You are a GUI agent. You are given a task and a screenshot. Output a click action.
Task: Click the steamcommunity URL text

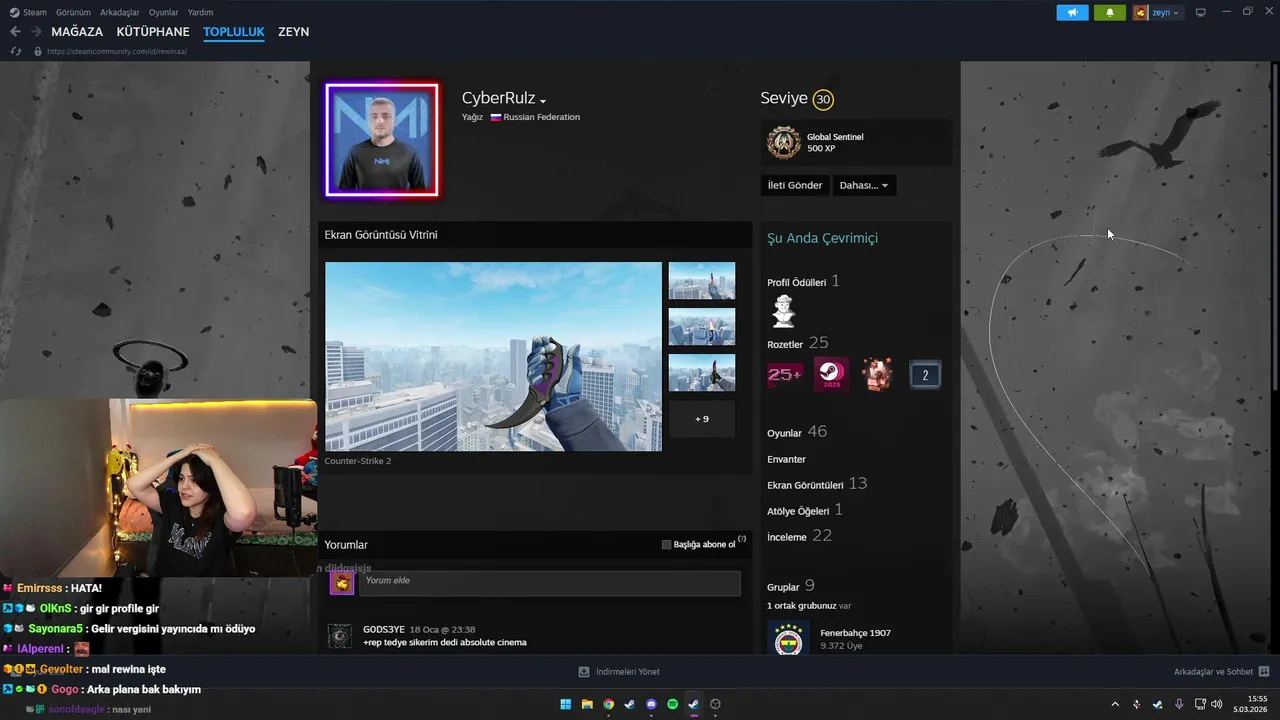coord(117,51)
